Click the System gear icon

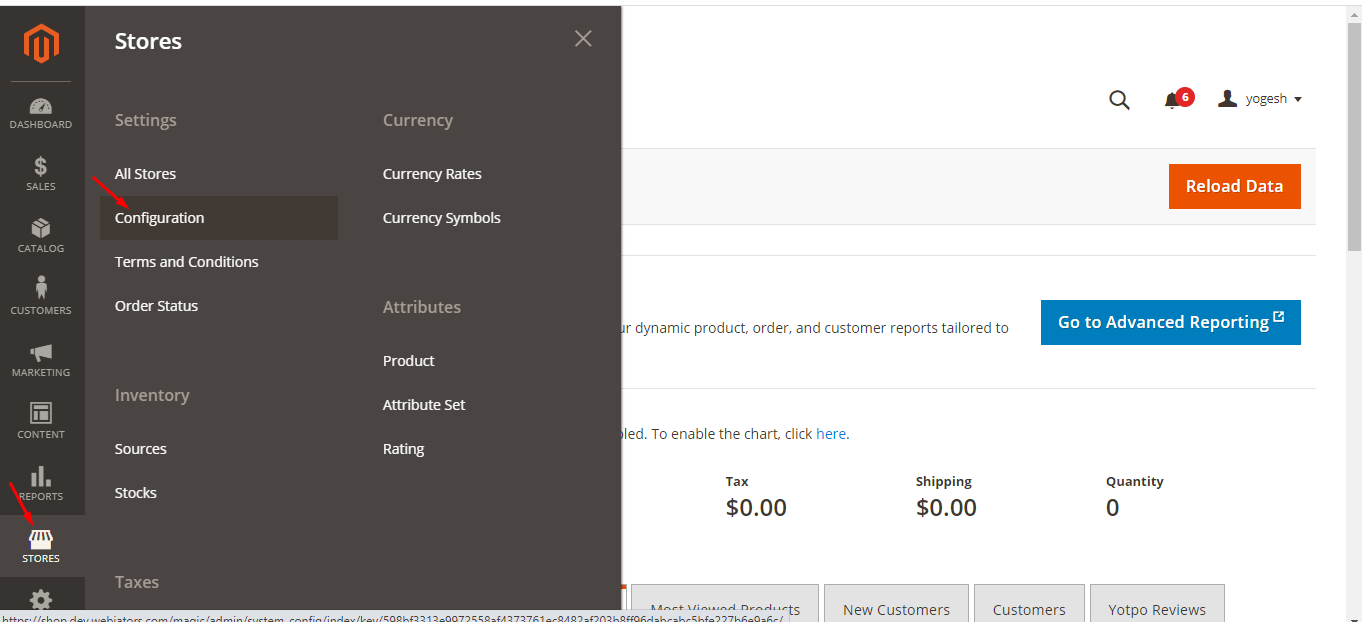40,600
